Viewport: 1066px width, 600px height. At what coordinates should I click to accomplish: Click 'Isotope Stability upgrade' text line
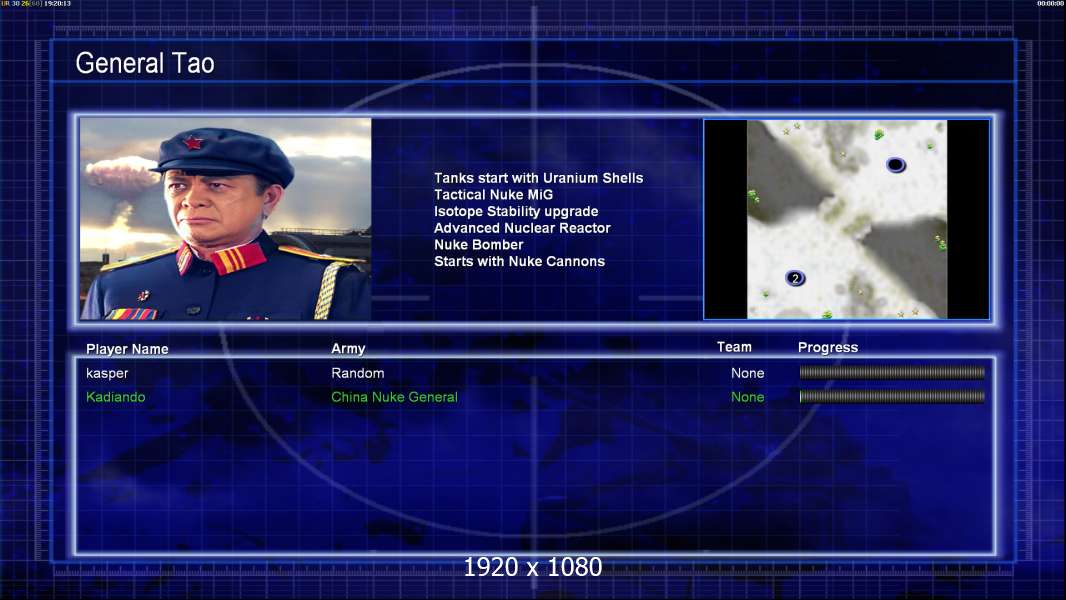tap(516, 211)
